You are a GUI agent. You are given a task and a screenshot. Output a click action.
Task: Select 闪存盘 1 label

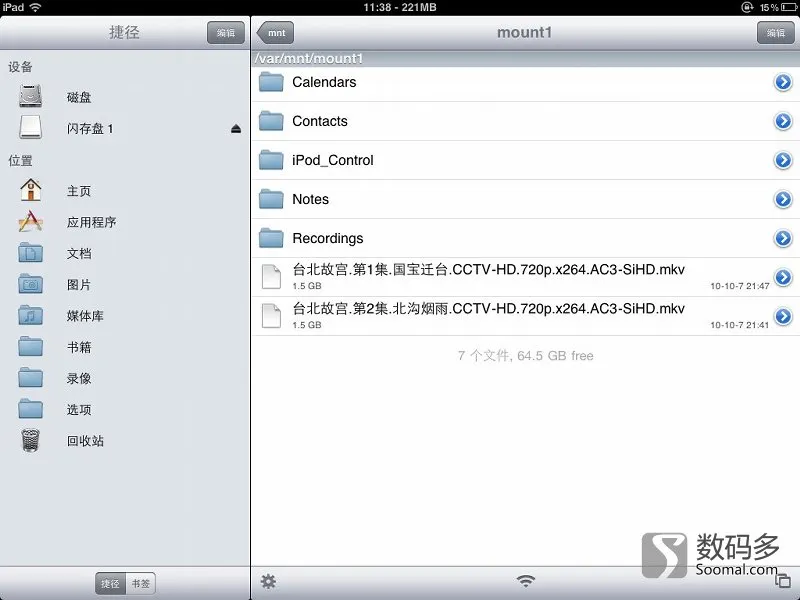(90, 129)
